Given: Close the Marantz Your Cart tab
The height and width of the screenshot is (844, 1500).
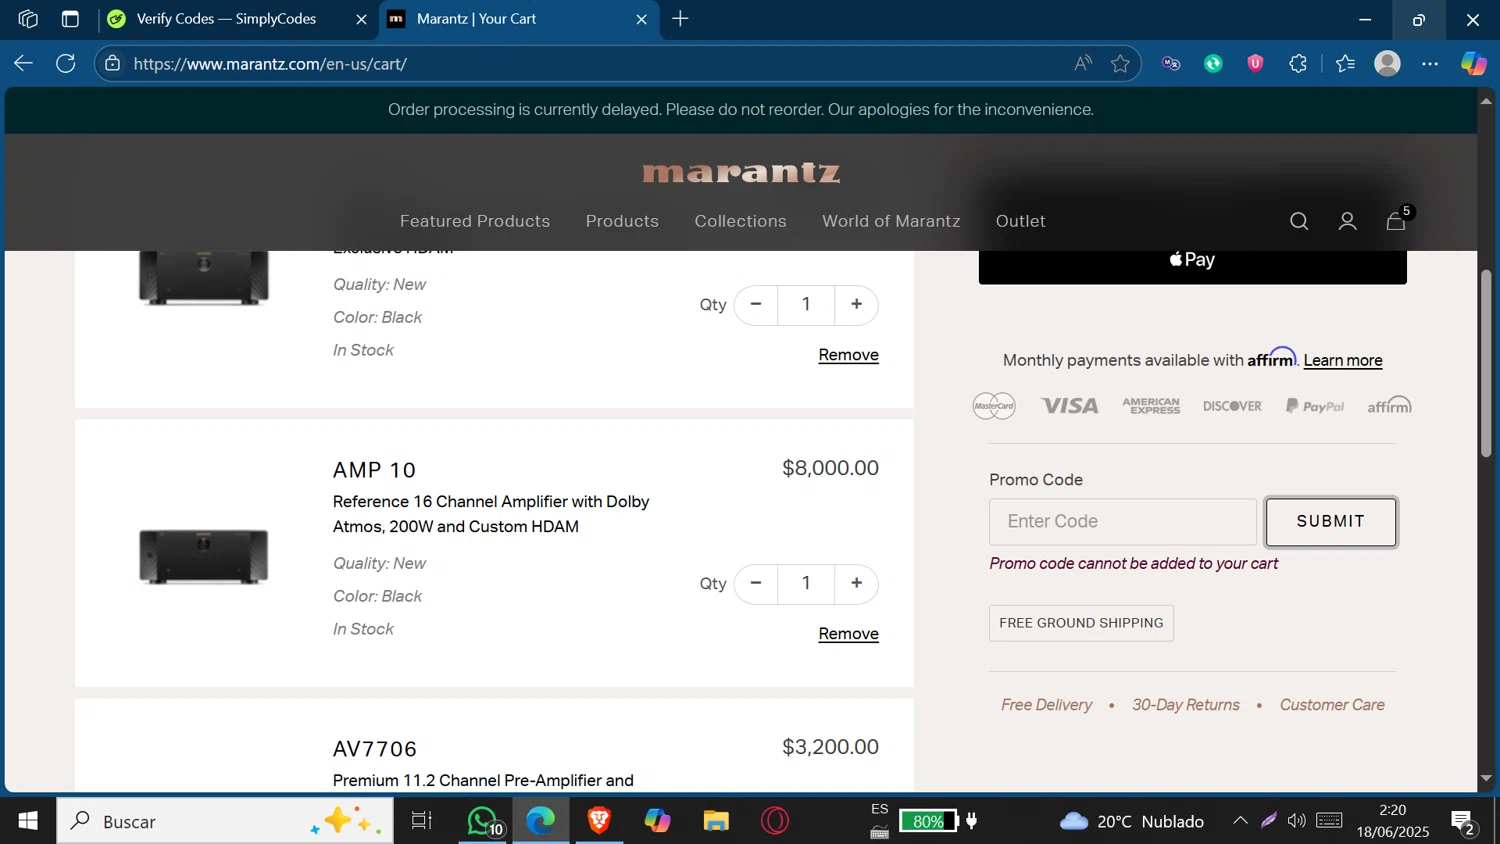Looking at the screenshot, I should (x=642, y=19).
